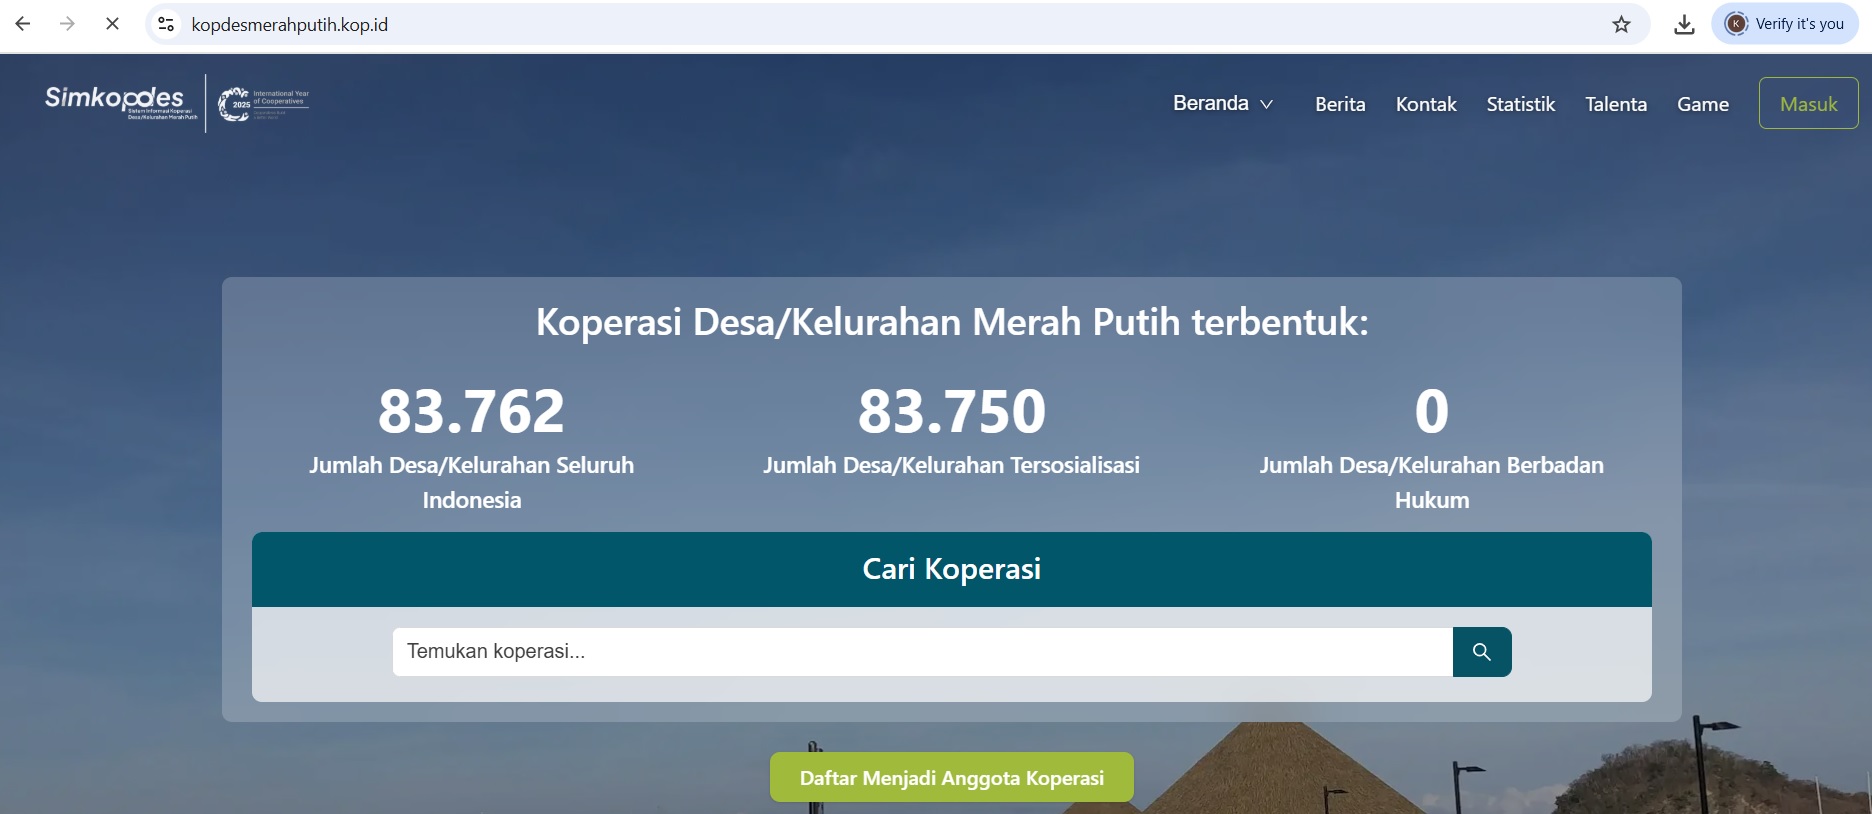Click the Verify it's you profile button

tap(1785, 24)
